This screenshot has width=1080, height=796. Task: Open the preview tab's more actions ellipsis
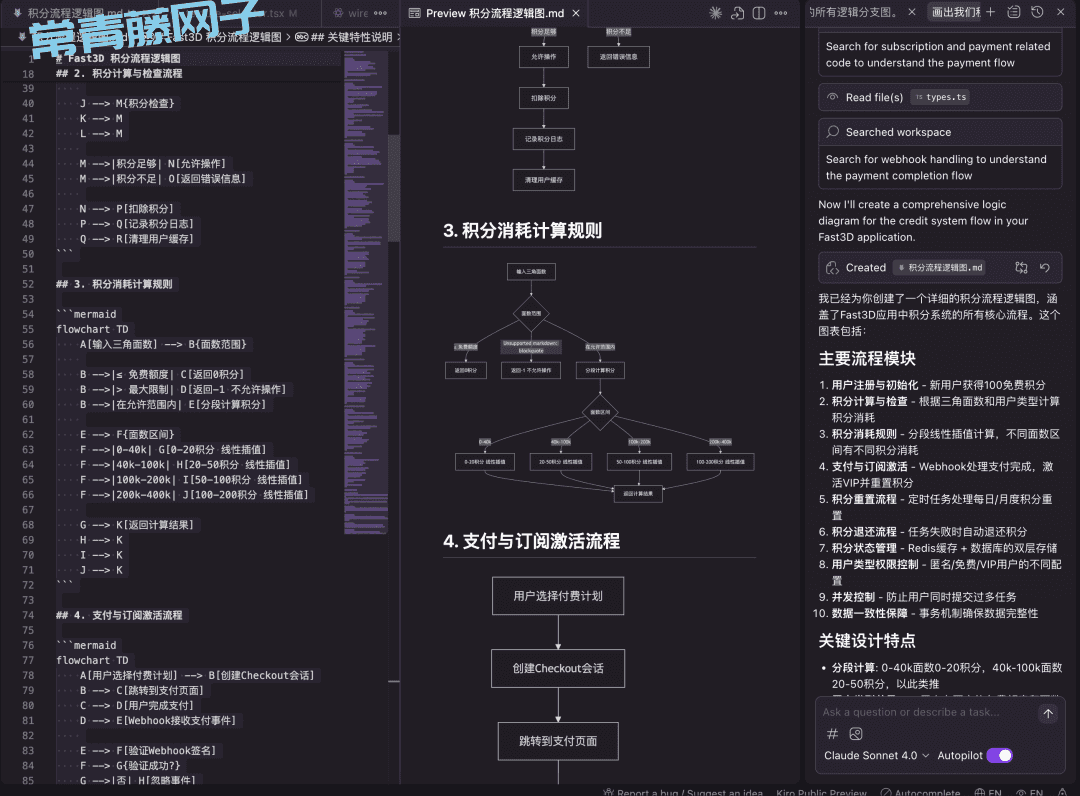coord(780,13)
